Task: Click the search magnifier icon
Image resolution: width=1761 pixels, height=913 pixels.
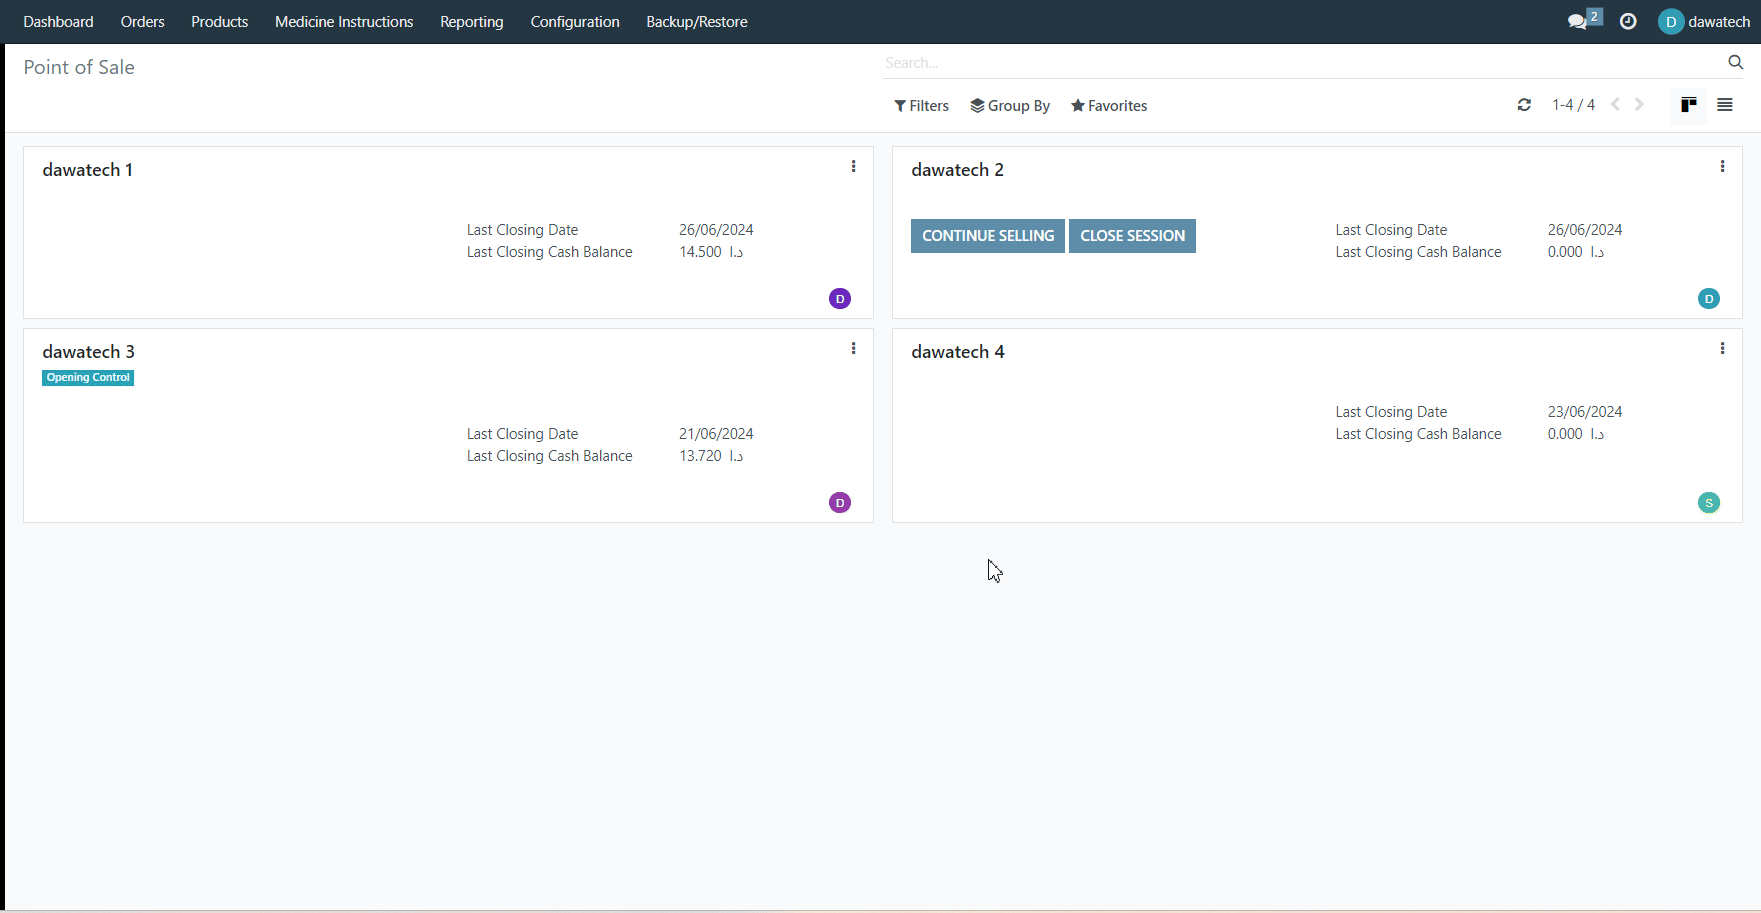Action: tap(1736, 62)
